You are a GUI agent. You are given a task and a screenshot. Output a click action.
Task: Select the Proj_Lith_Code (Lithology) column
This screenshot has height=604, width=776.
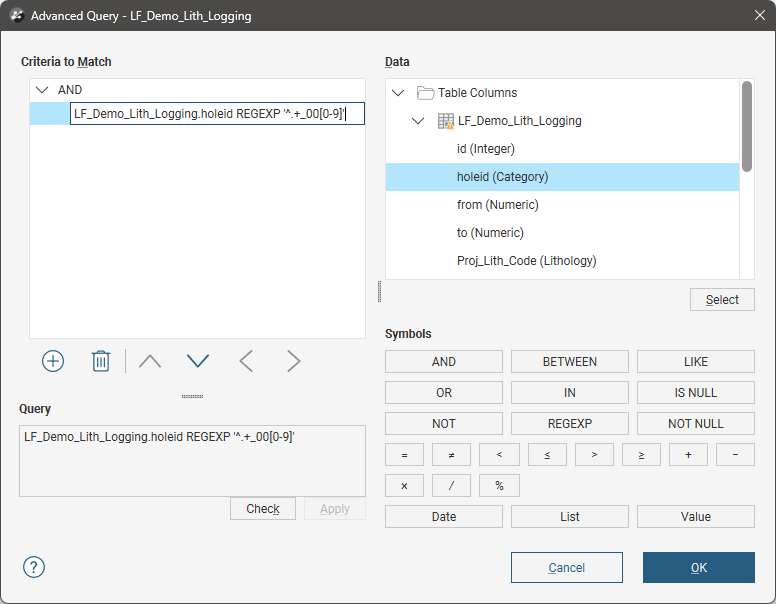(x=526, y=261)
